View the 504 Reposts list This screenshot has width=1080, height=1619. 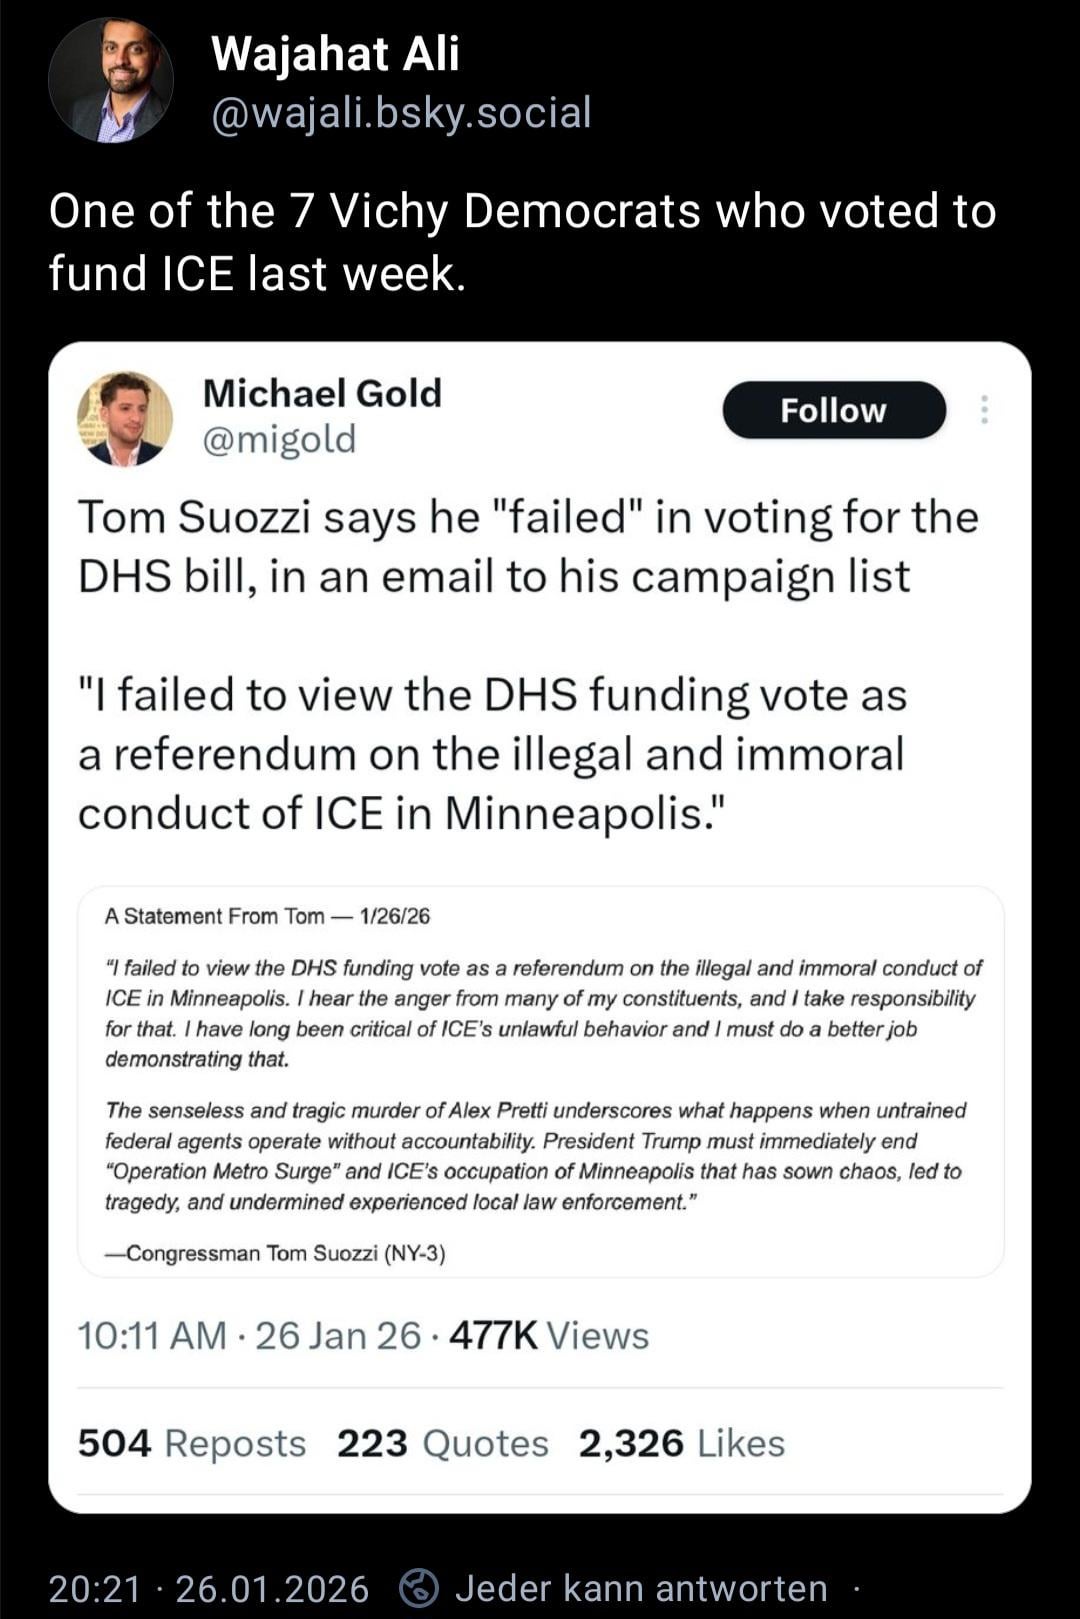pos(192,1443)
